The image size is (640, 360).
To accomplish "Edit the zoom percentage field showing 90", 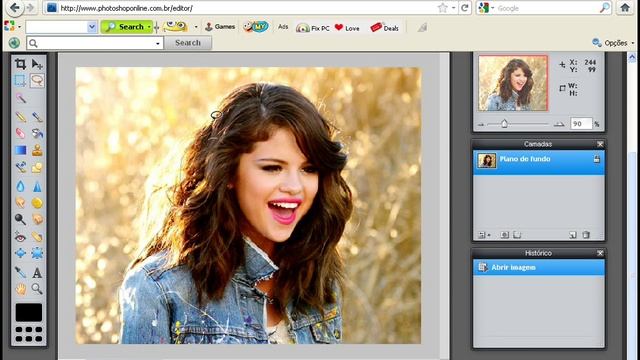I will click(580, 124).
